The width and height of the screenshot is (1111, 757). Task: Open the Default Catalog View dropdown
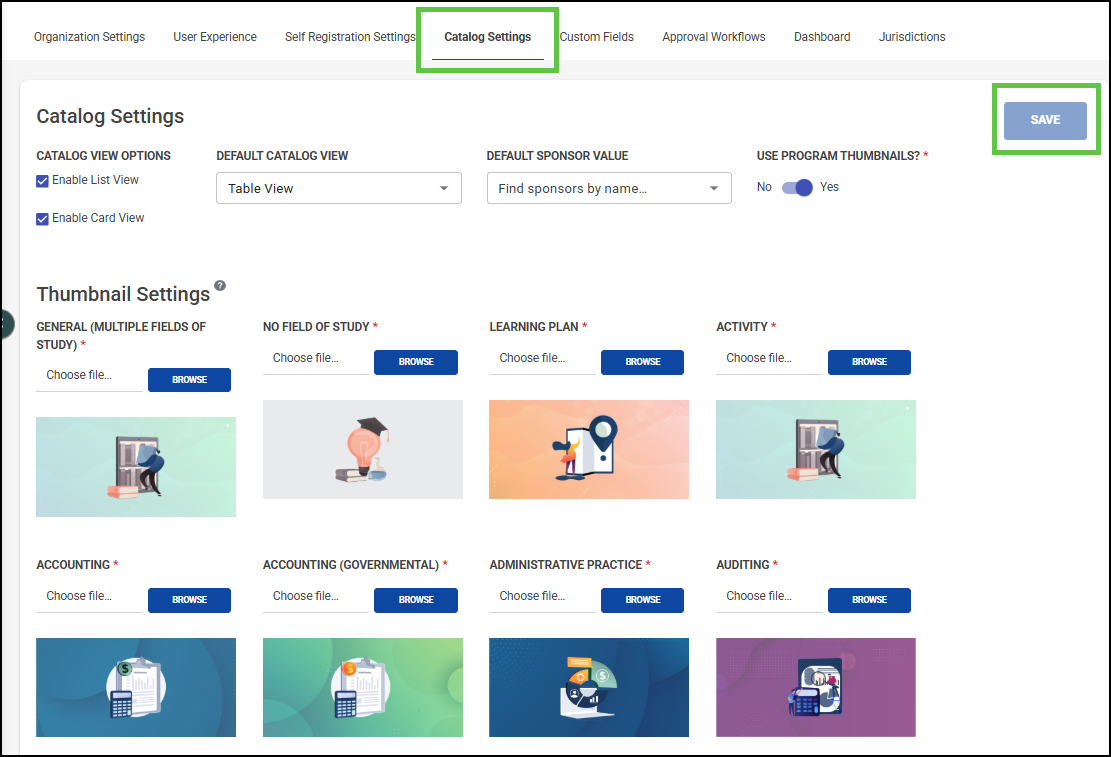click(x=339, y=188)
